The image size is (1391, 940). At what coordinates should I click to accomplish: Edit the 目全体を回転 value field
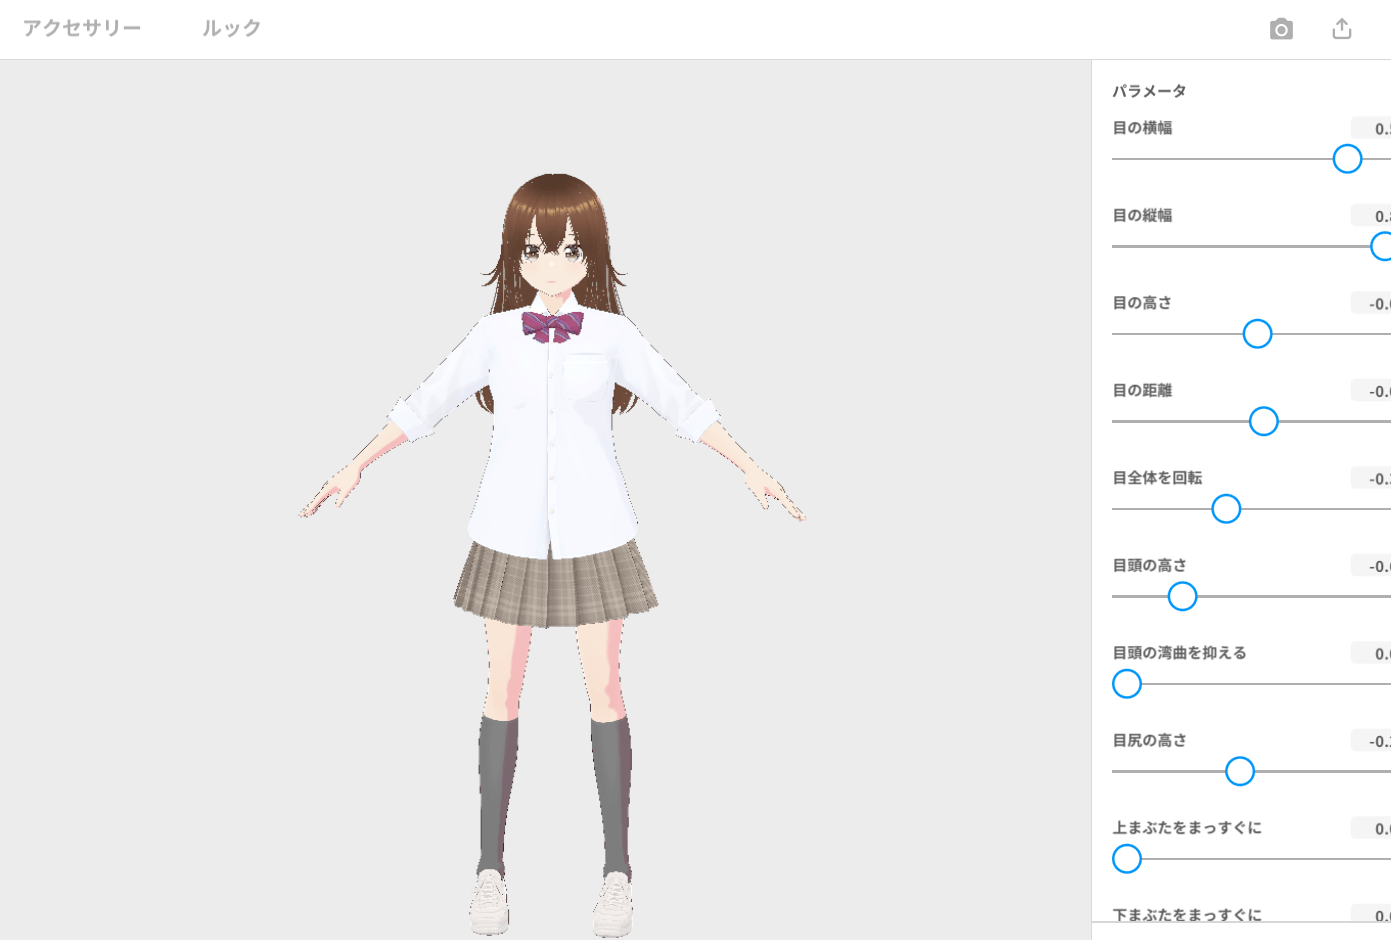coord(1371,478)
